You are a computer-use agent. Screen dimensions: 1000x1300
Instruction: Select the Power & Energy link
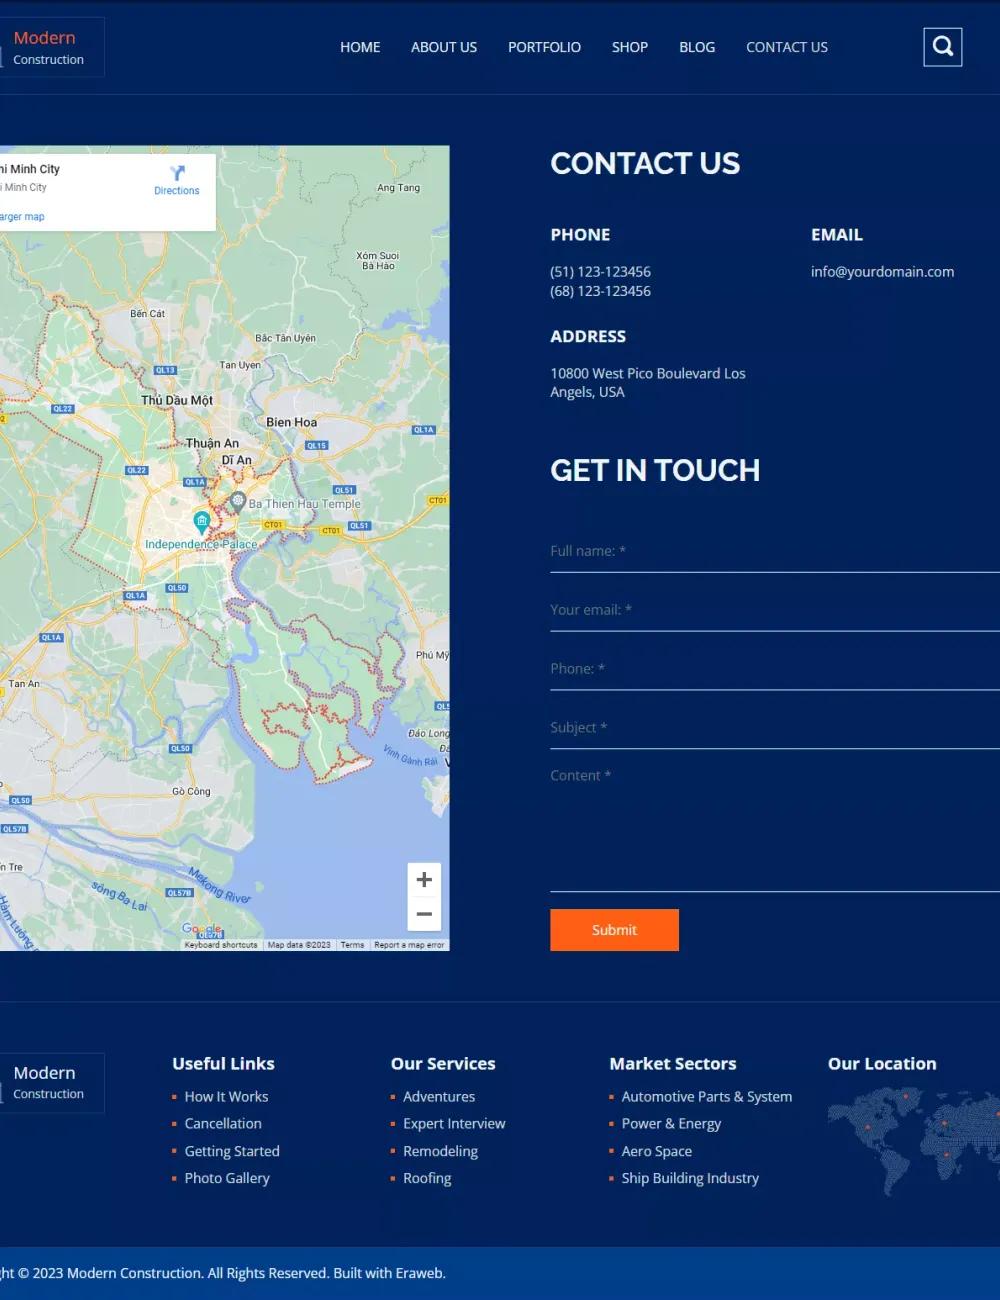coord(671,1124)
